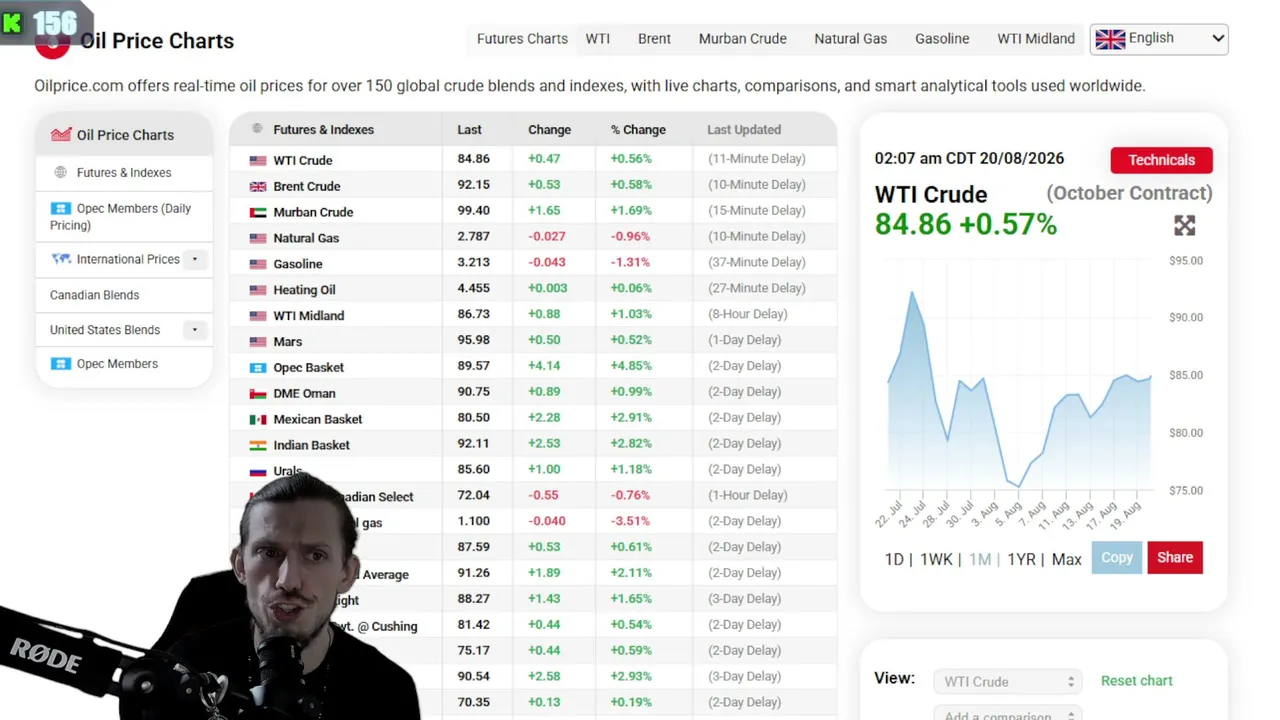The image size is (1280, 720).
Task: Click the world map icon beside International Prices
Action: (x=61, y=259)
